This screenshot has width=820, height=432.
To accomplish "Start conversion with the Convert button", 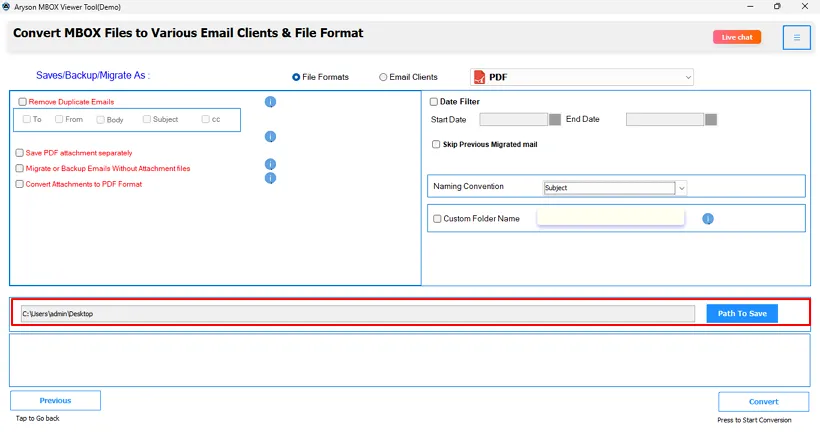I will pos(764,402).
